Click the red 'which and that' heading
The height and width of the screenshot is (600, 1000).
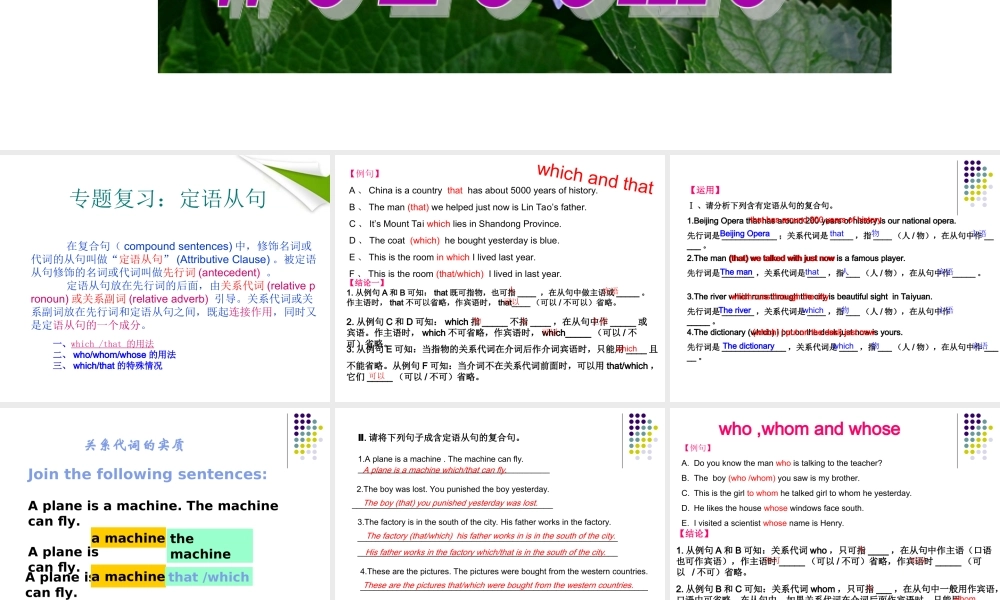[595, 178]
